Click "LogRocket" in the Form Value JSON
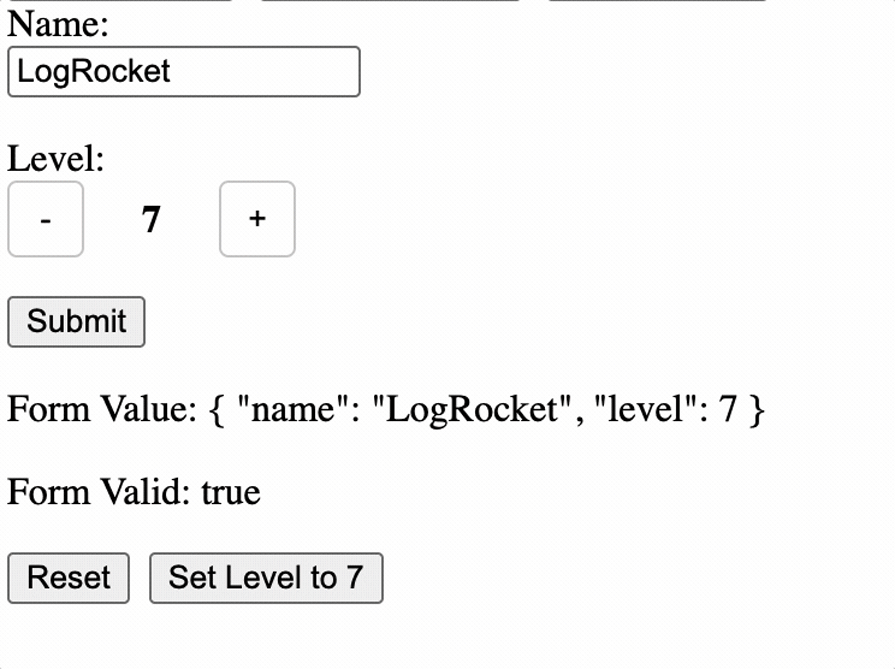This screenshot has width=895, height=669. click(x=471, y=409)
